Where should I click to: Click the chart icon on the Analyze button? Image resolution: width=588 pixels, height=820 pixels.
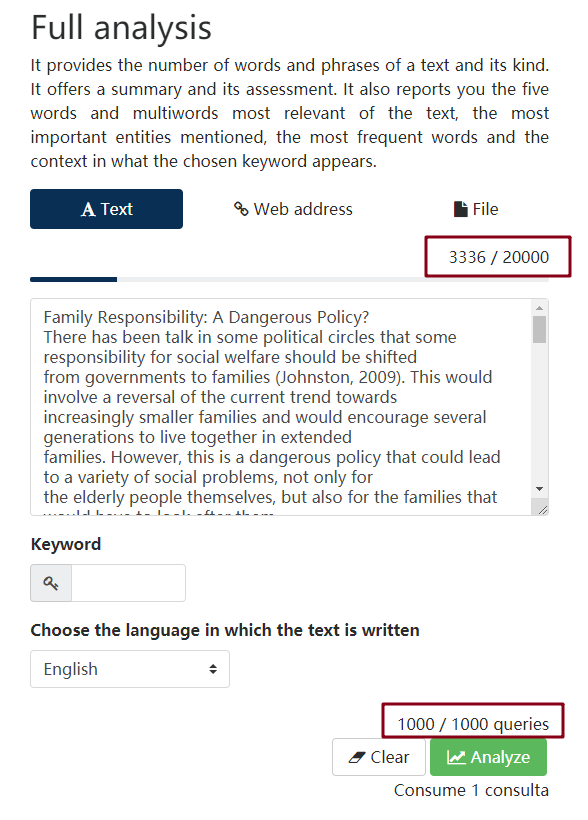click(456, 757)
